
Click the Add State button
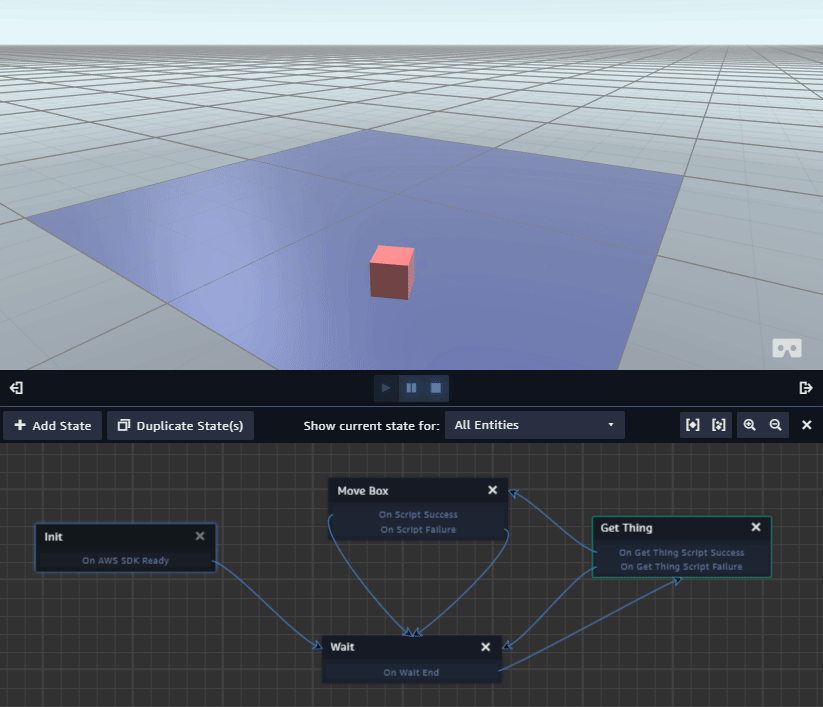pos(53,425)
